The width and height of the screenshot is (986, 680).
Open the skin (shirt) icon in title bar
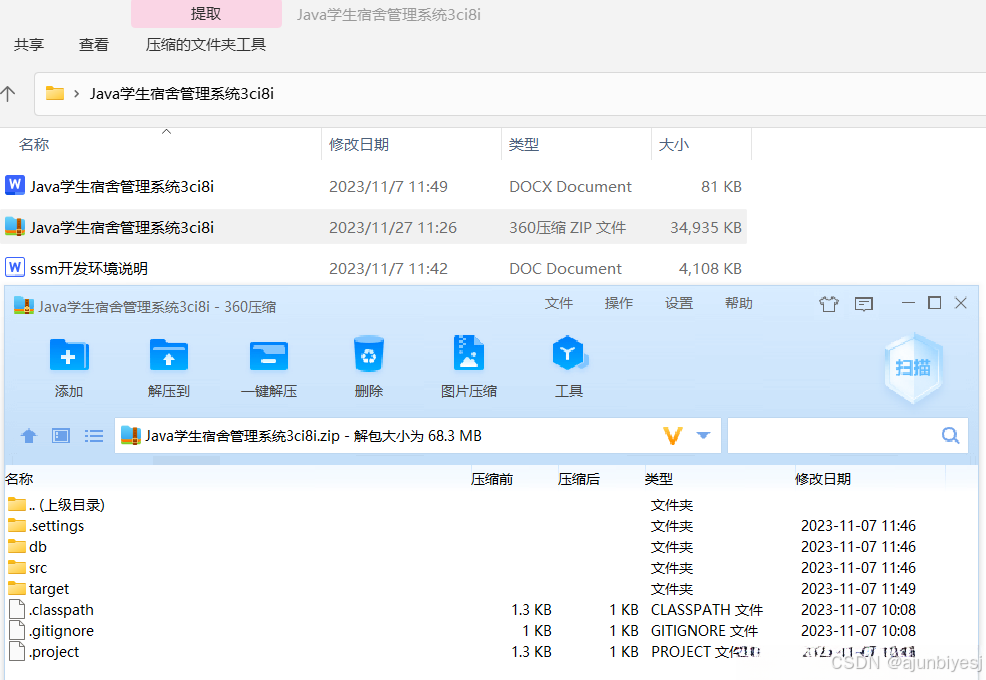tap(829, 304)
